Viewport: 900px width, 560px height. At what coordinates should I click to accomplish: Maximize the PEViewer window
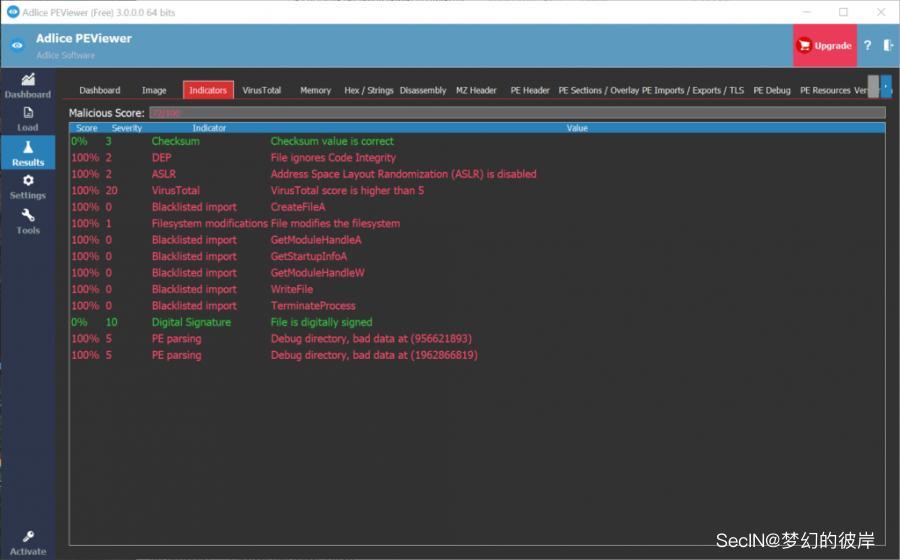pos(843,12)
